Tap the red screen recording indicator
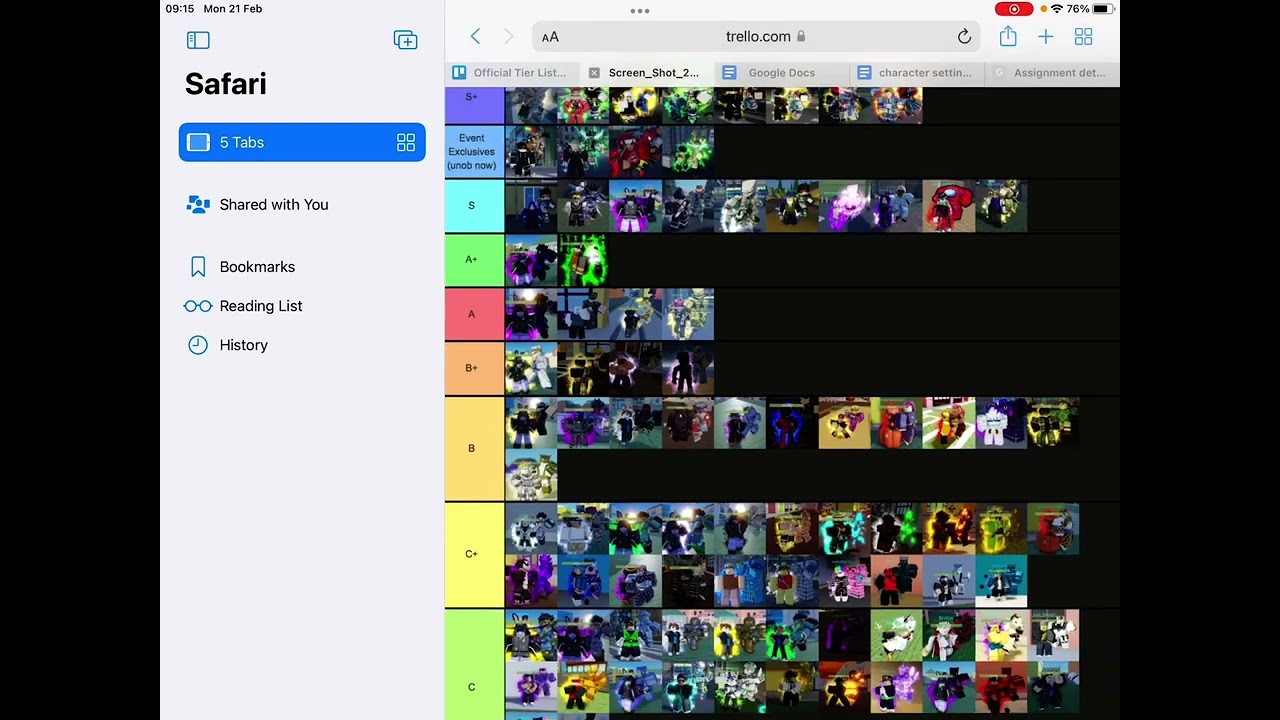 tap(1014, 9)
